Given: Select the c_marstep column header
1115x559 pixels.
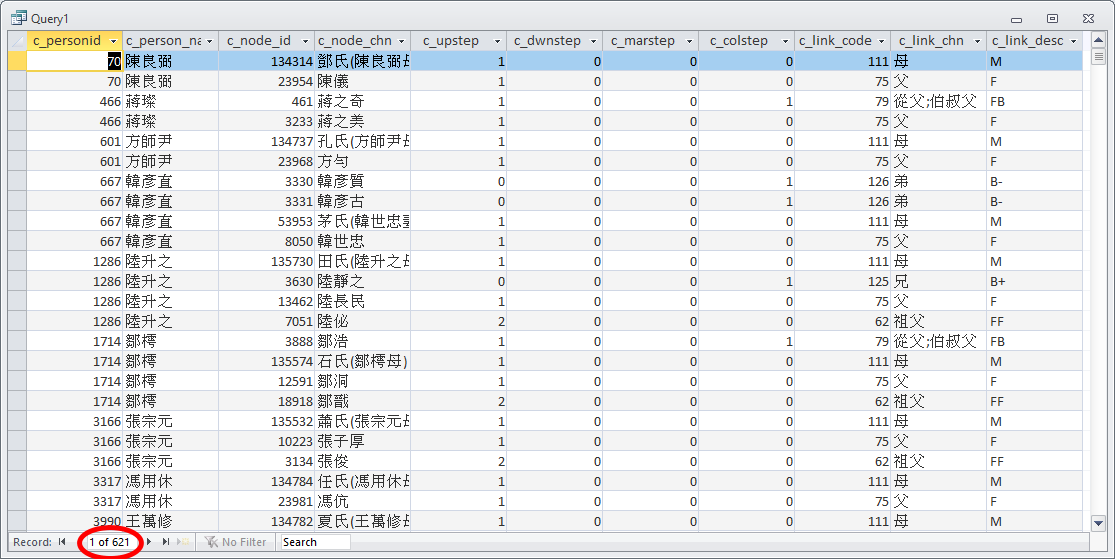Looking at the screenshot, I should point(645,41).
